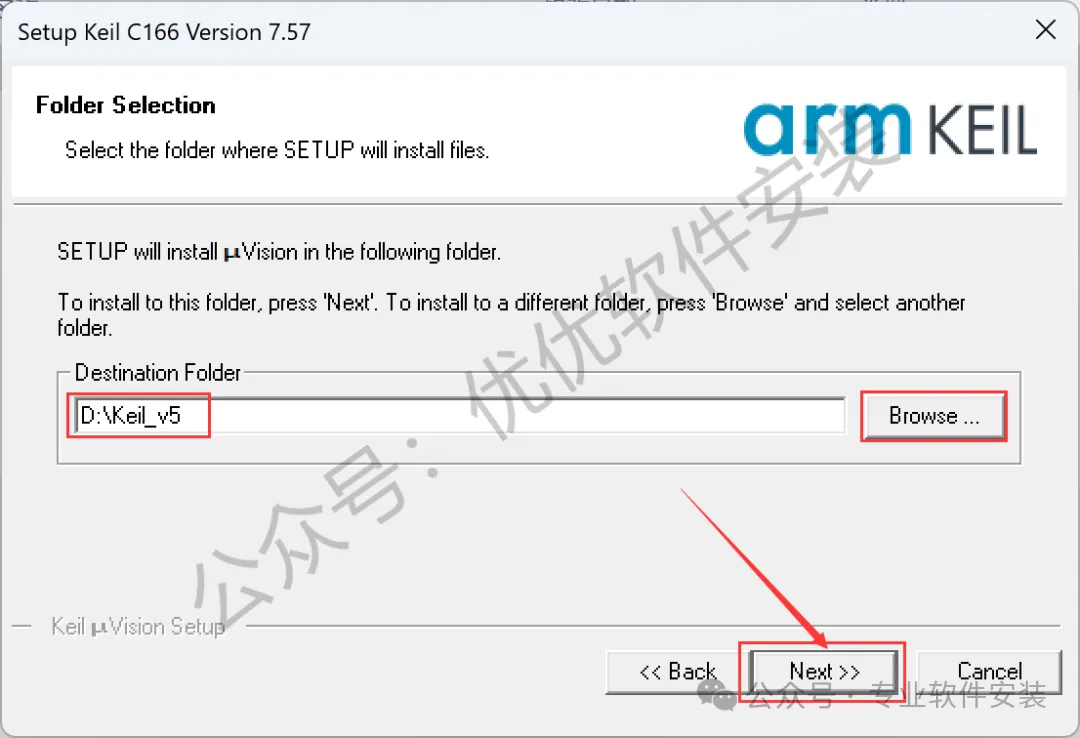The image size is (1080, 738).
Task: Go to previous step with << Back
Action: tap(677, 671)
